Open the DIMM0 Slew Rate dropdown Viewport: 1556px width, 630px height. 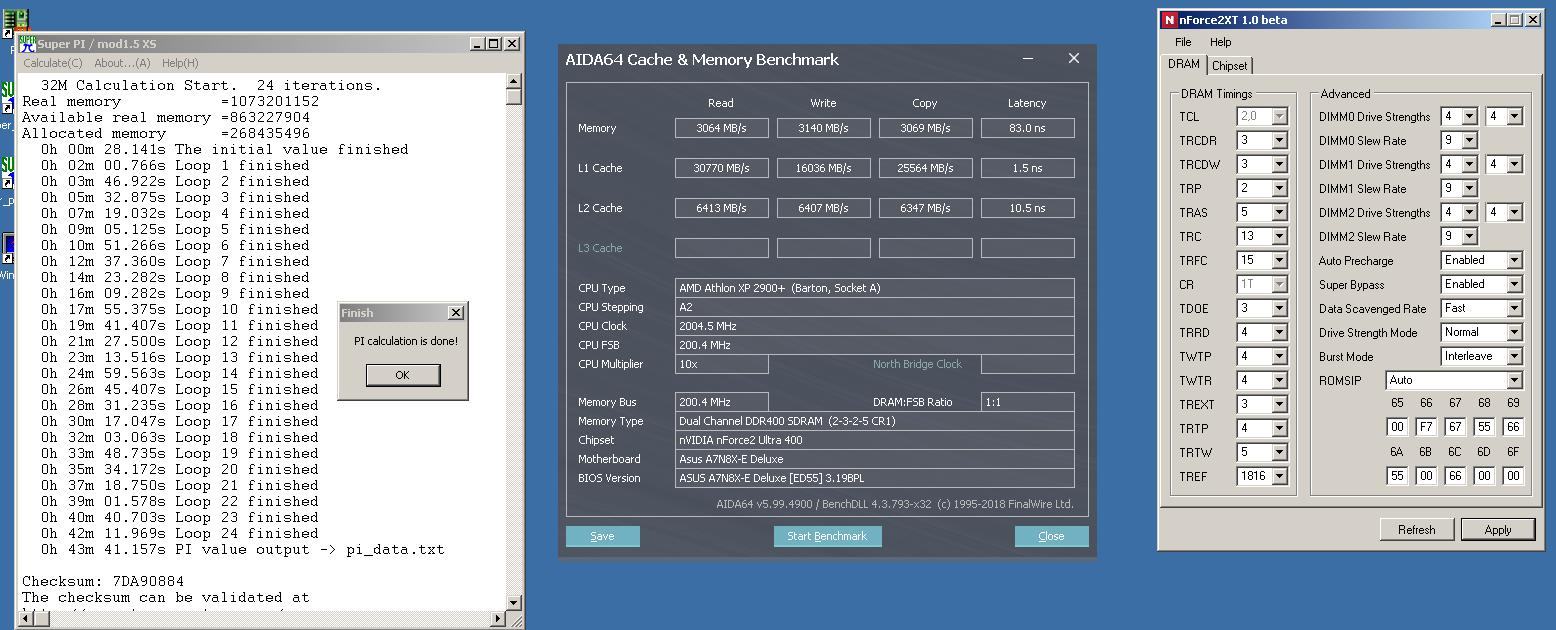pyautogui.click(x=1469, y=141)
